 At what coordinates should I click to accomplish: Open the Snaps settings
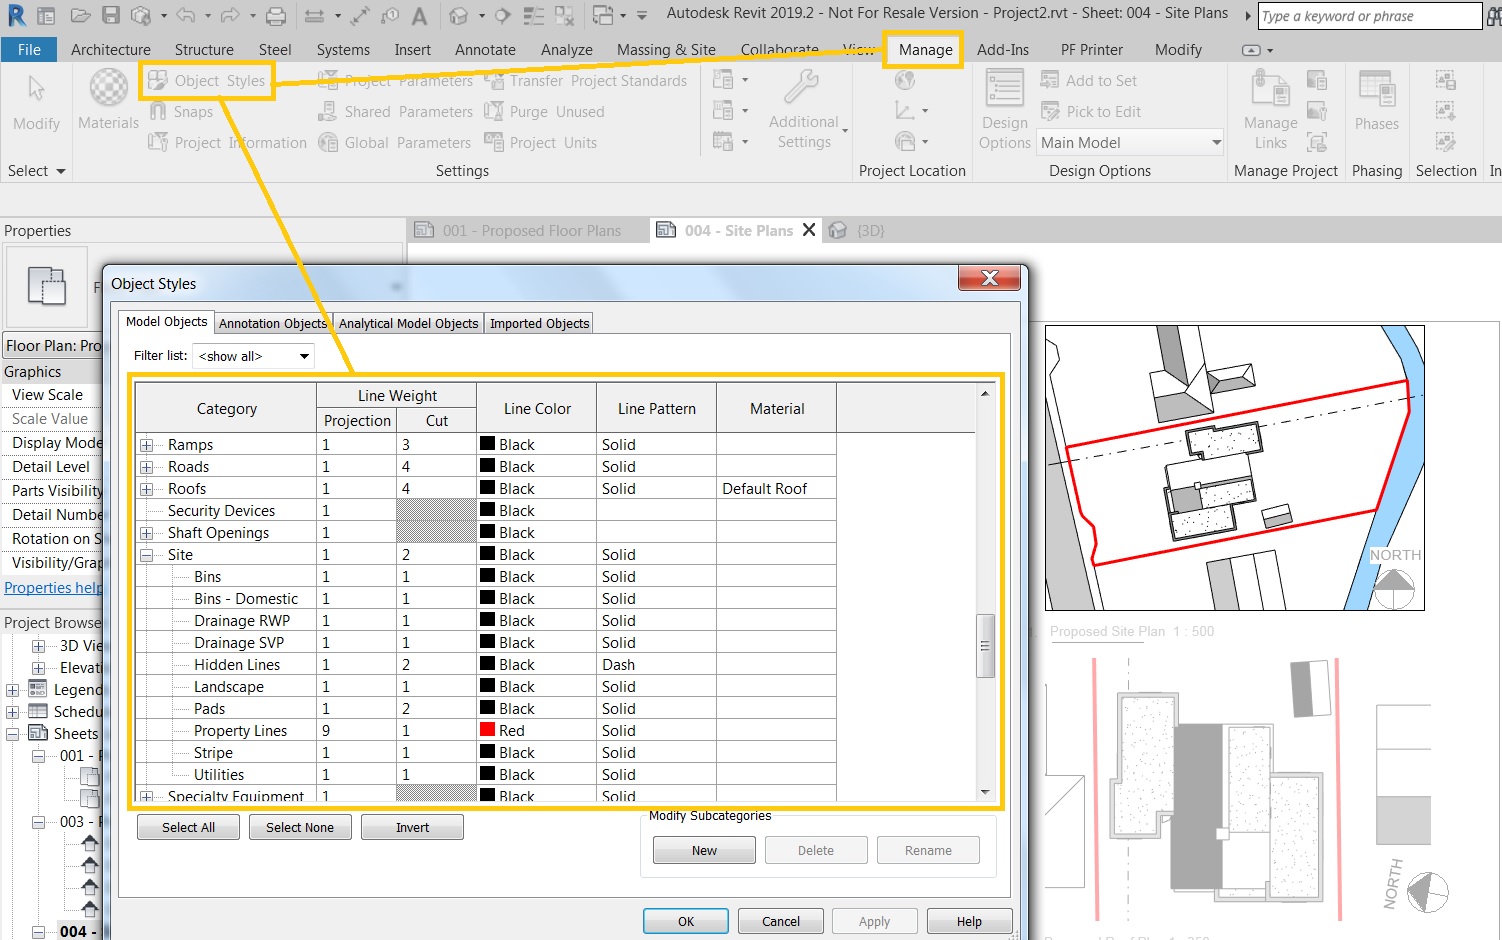[185, 111]
